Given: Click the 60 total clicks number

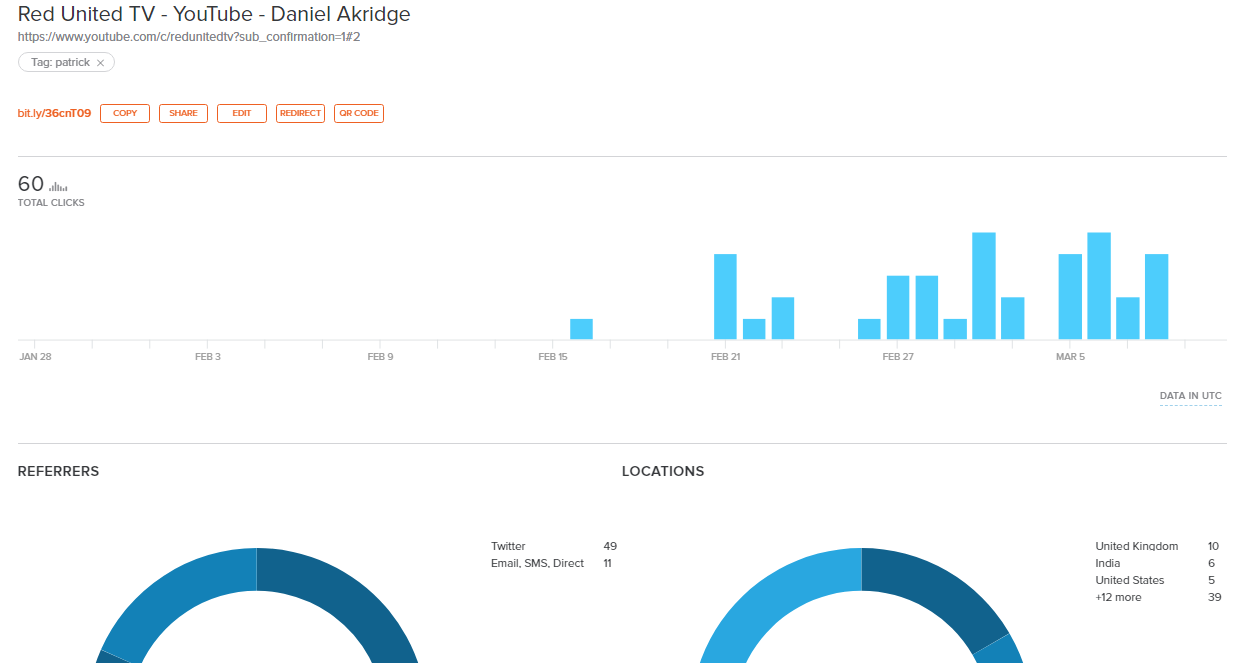Looking at the screenshot, I should coord(31,184).
